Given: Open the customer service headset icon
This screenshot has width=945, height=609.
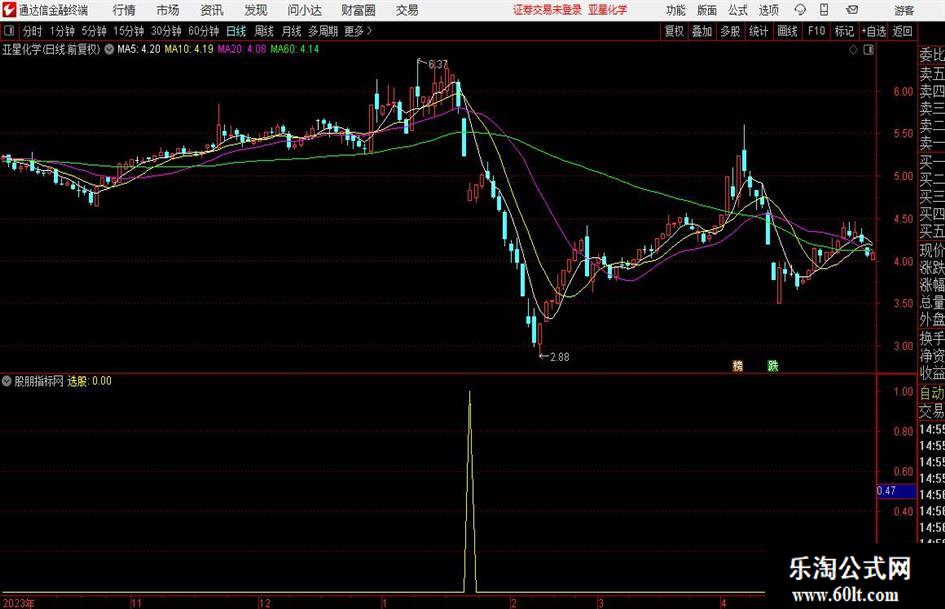Looking at the screenshot, I should (800, 10).
